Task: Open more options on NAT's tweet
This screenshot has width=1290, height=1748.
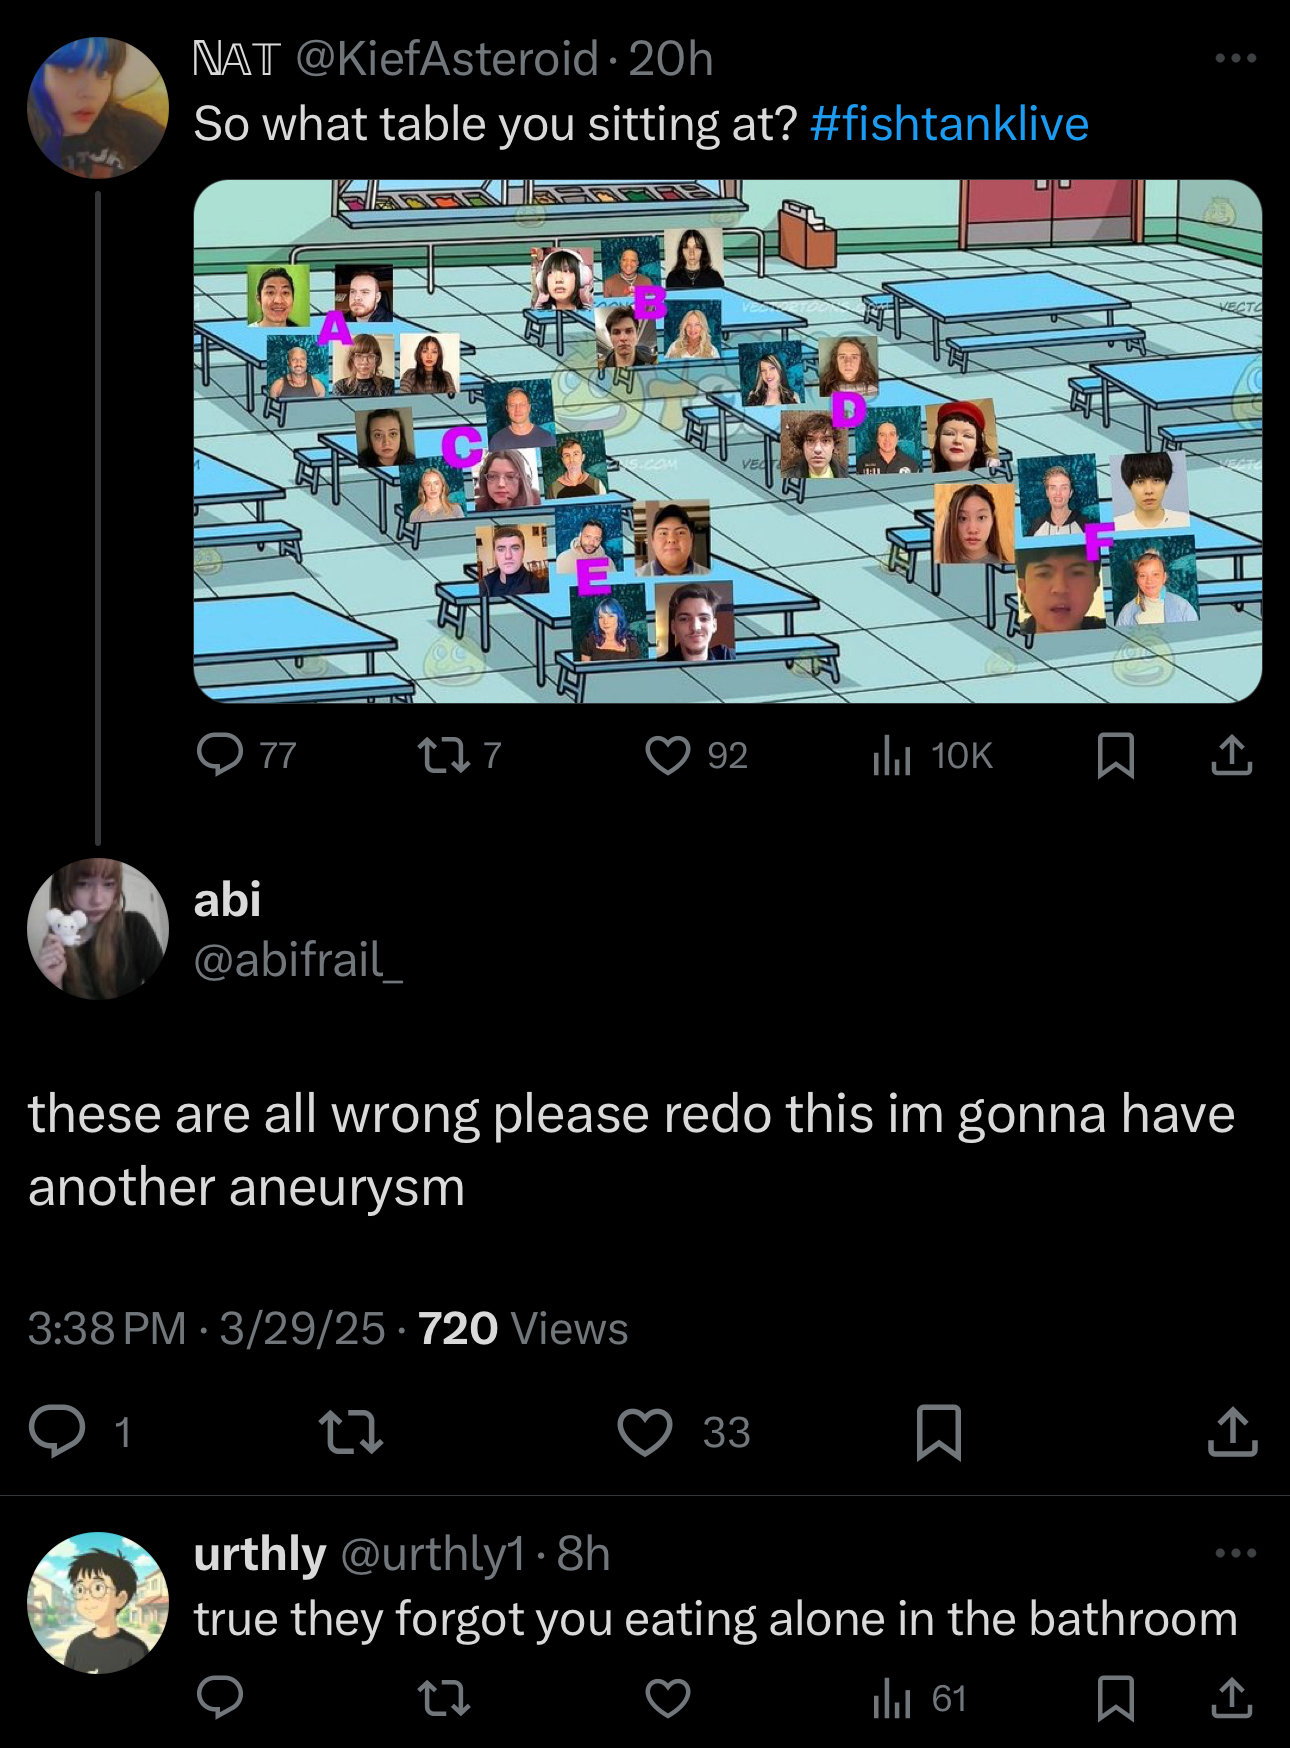Action: [x=1235, y=59]
